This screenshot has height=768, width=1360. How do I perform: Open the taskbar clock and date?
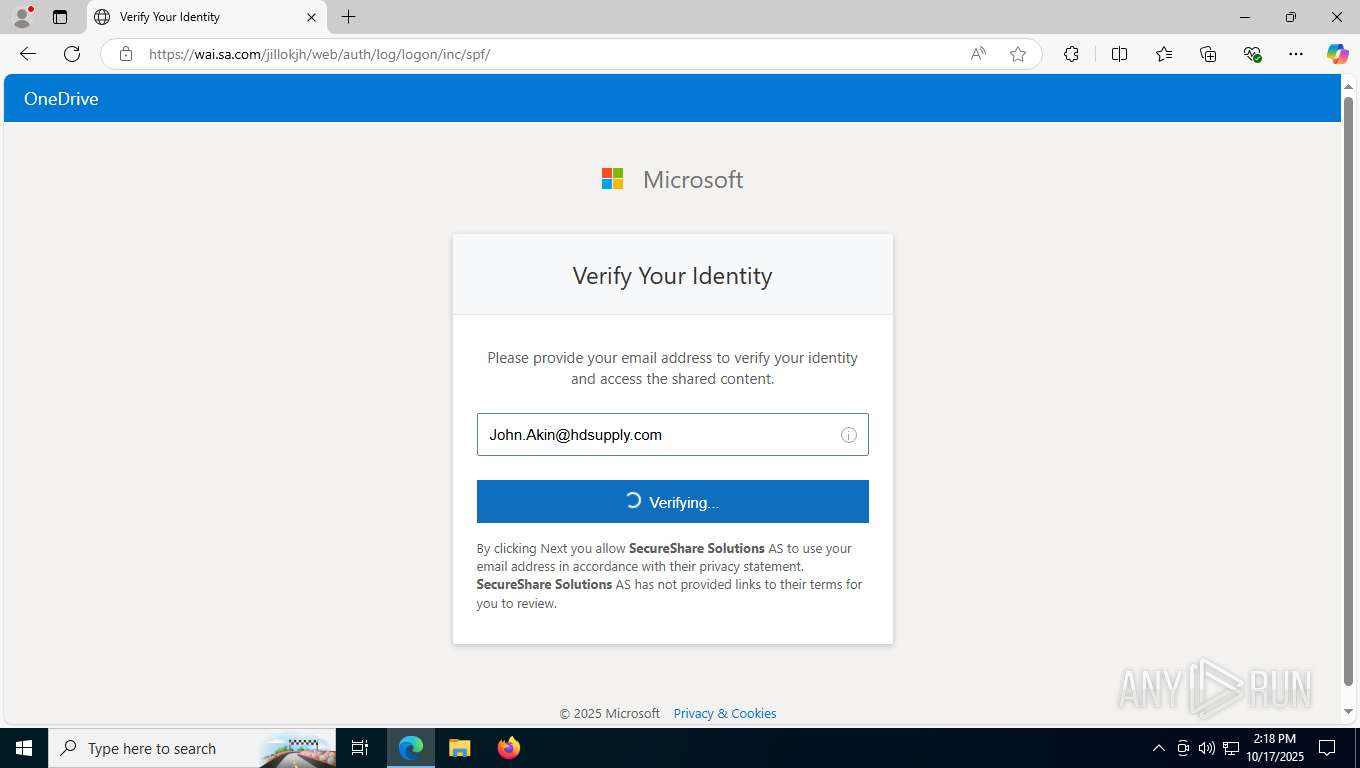[x=1275, y=748]
